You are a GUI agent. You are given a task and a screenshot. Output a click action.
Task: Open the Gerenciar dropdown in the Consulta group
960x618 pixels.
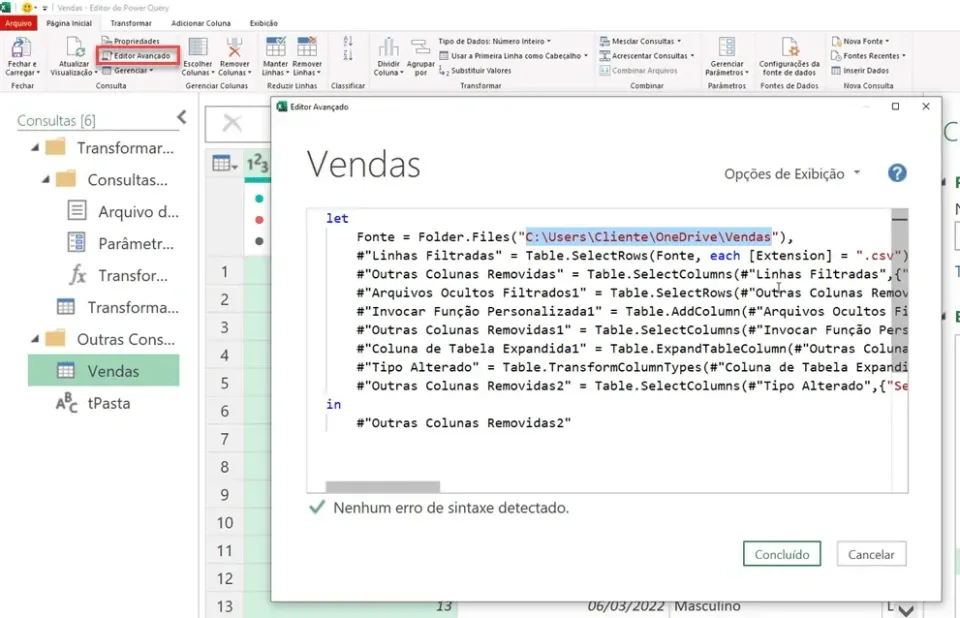click(x=127, y=70)
